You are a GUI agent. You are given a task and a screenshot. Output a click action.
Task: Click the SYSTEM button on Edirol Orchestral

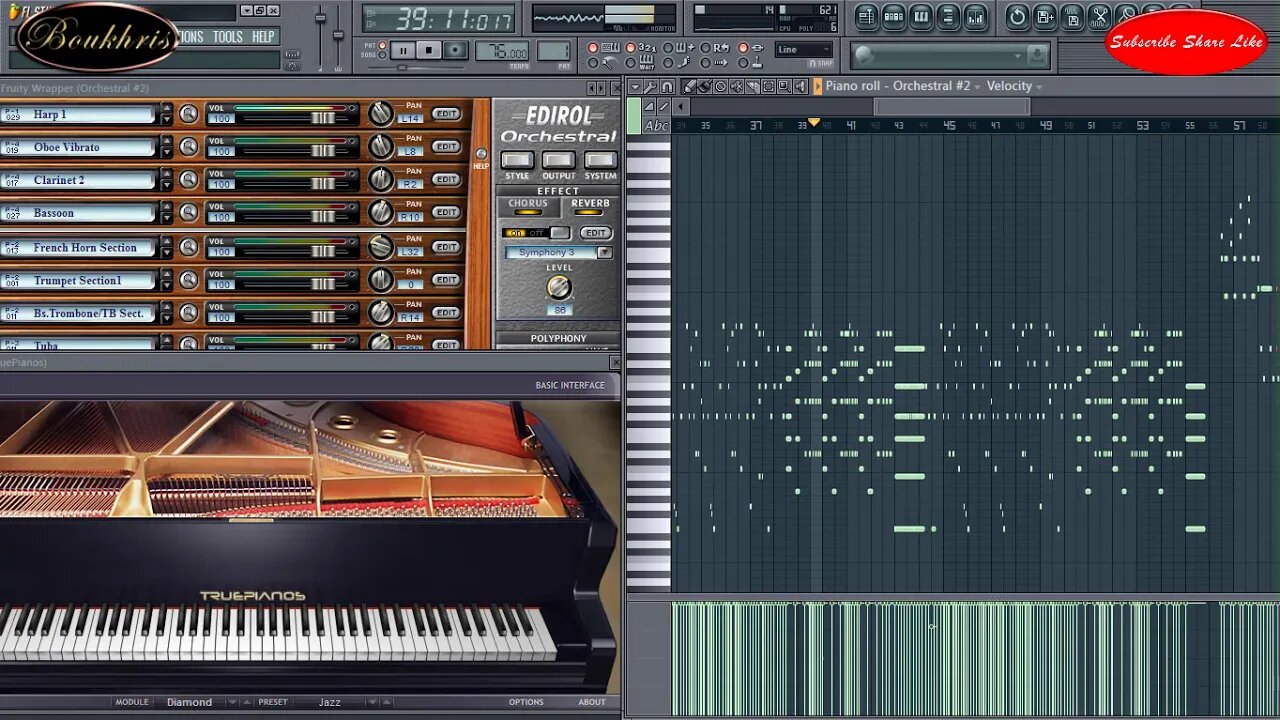[x=600, y=160]
